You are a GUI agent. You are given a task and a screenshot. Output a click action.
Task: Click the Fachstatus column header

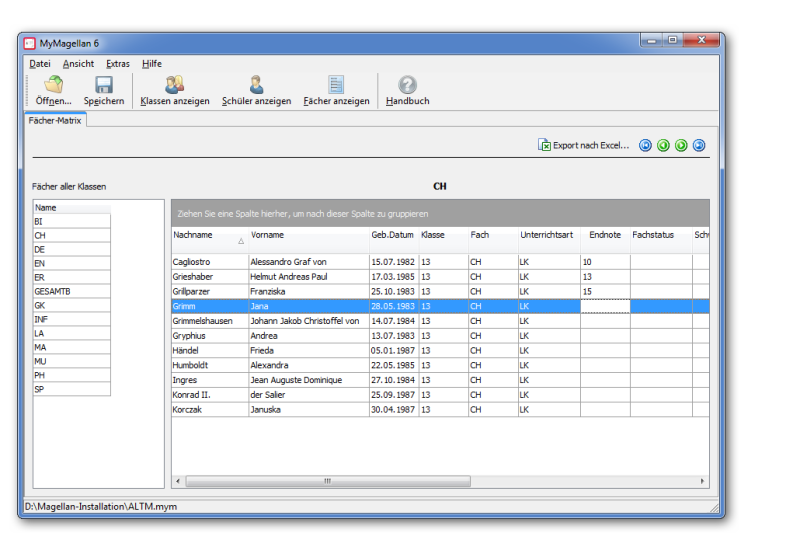tap(661, 239)
